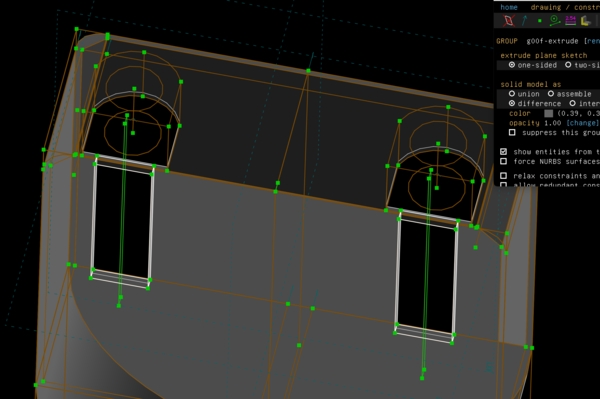Click the color value (0.39, text
The height and width of the screenshot is (399, 600).
pyautogui.click(x=570, y=114)
